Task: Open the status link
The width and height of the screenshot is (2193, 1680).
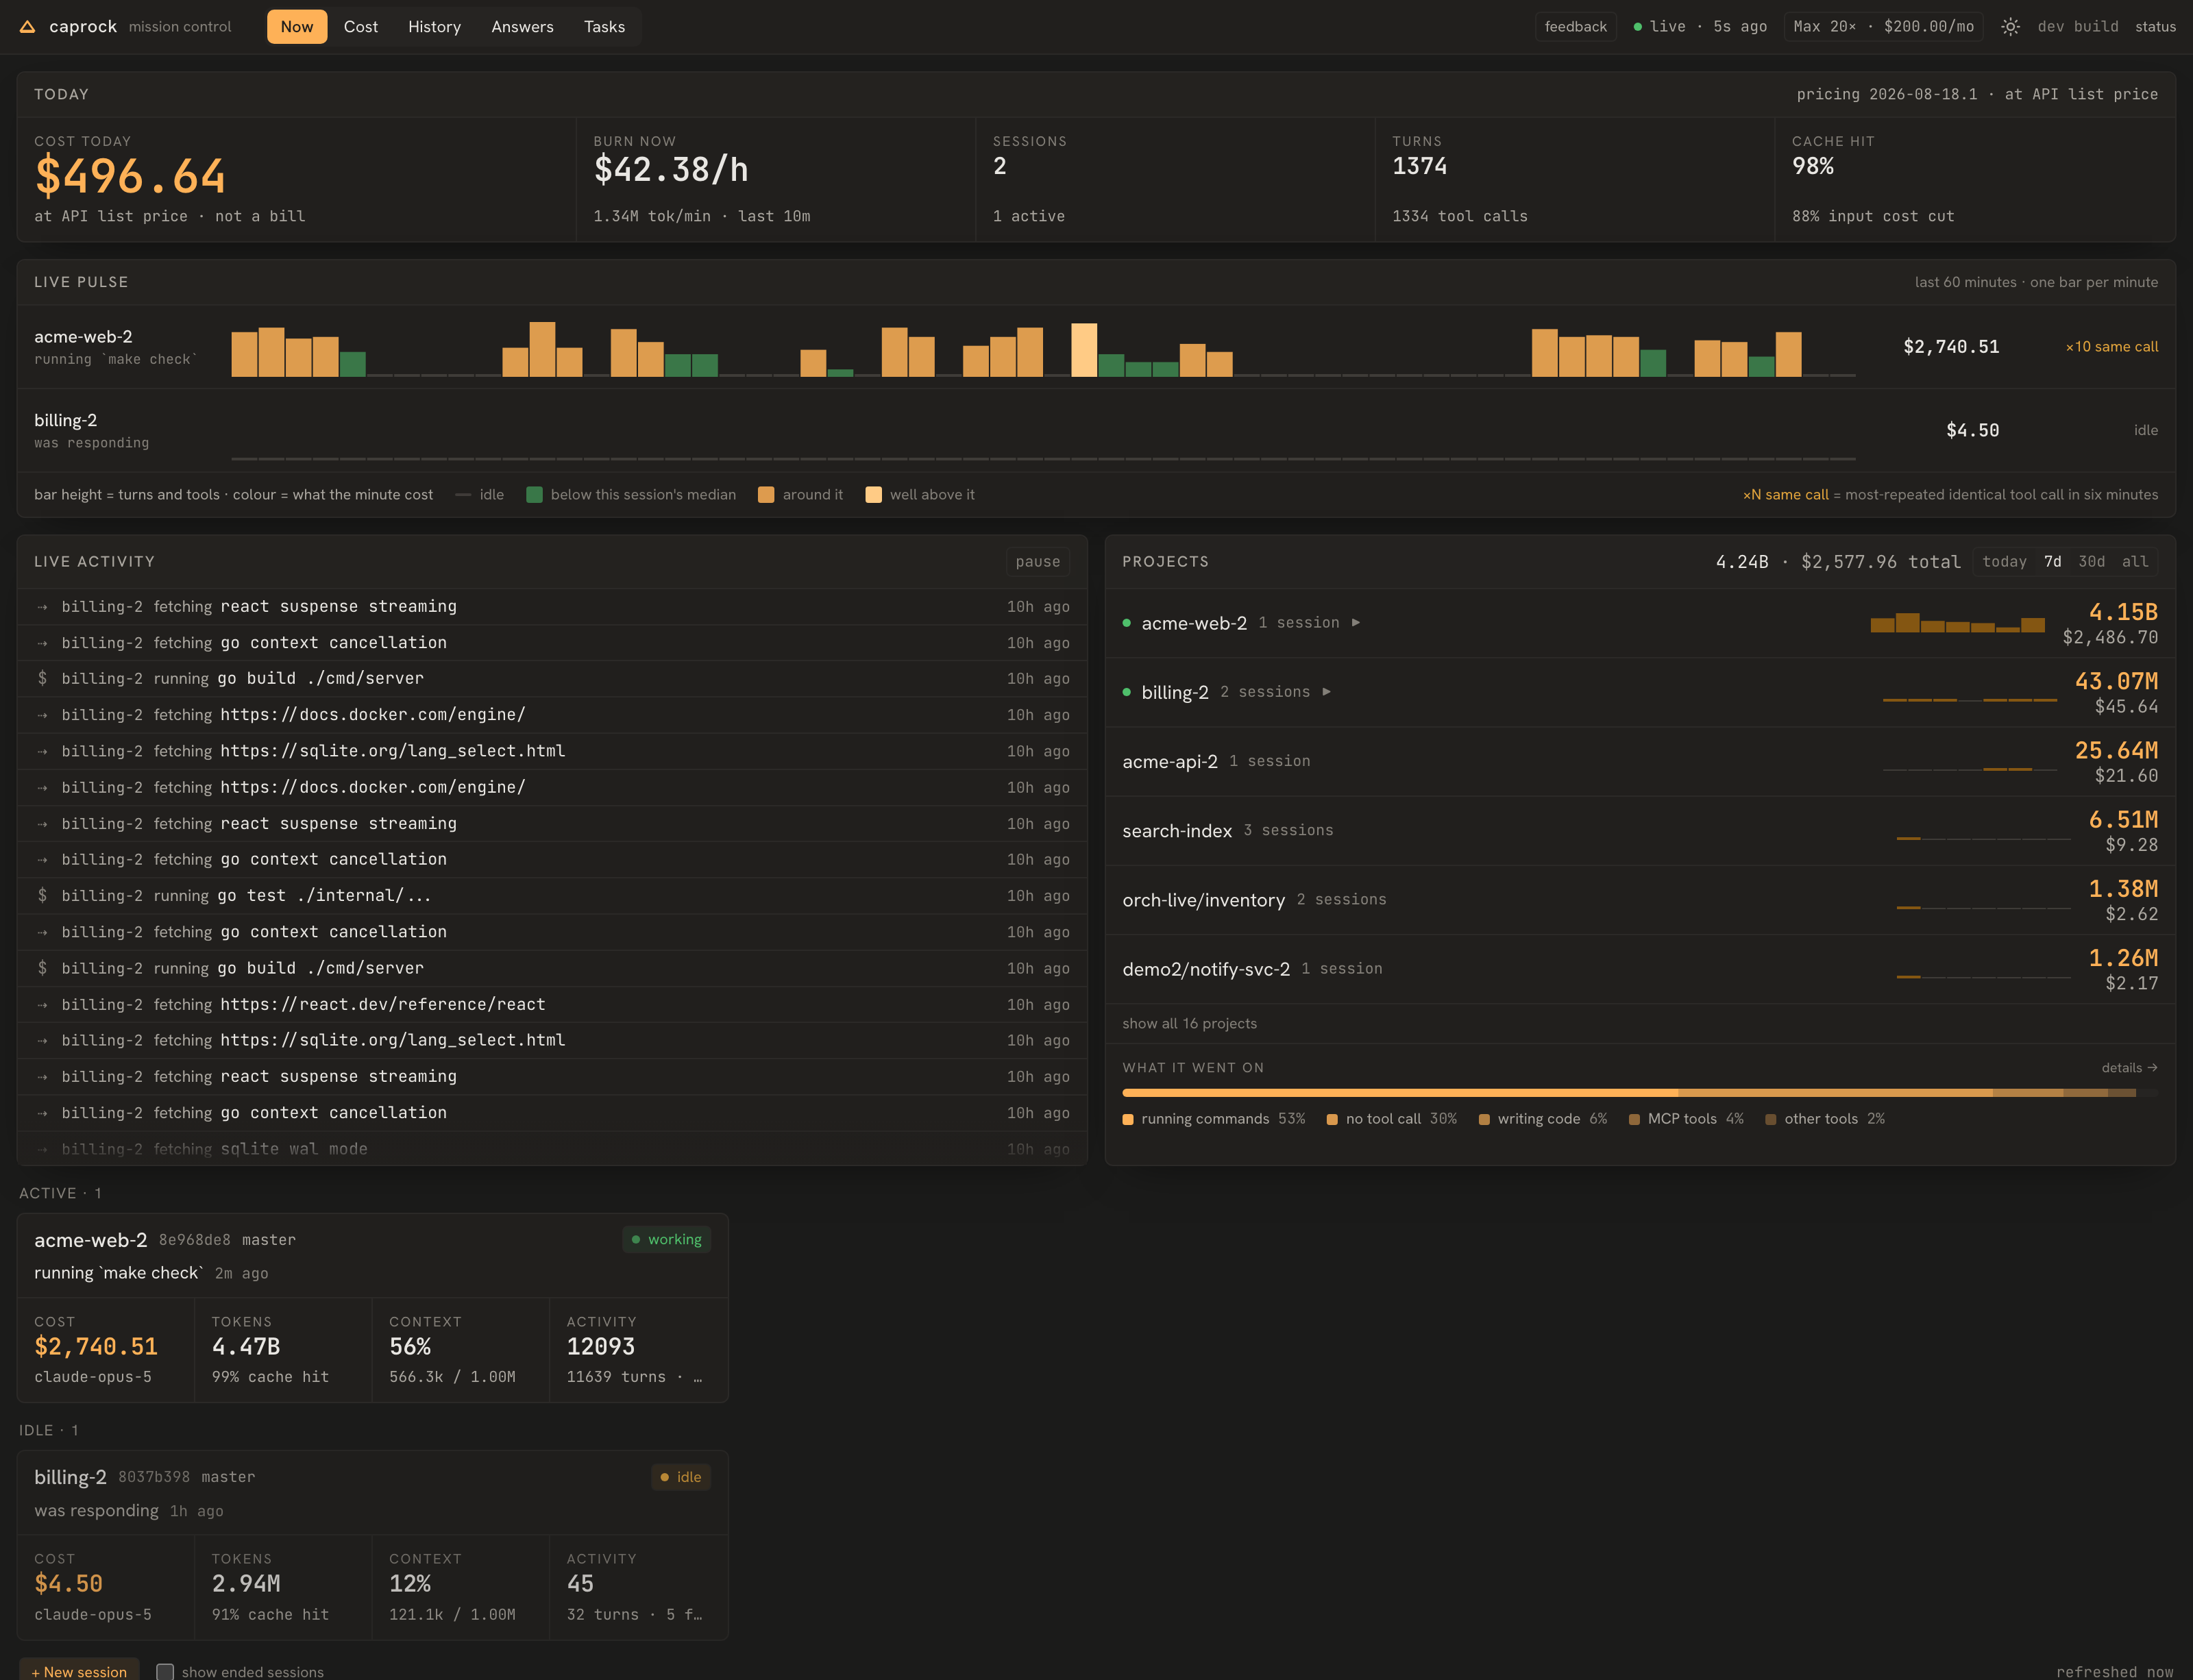Action: (x=2155, y=27)
